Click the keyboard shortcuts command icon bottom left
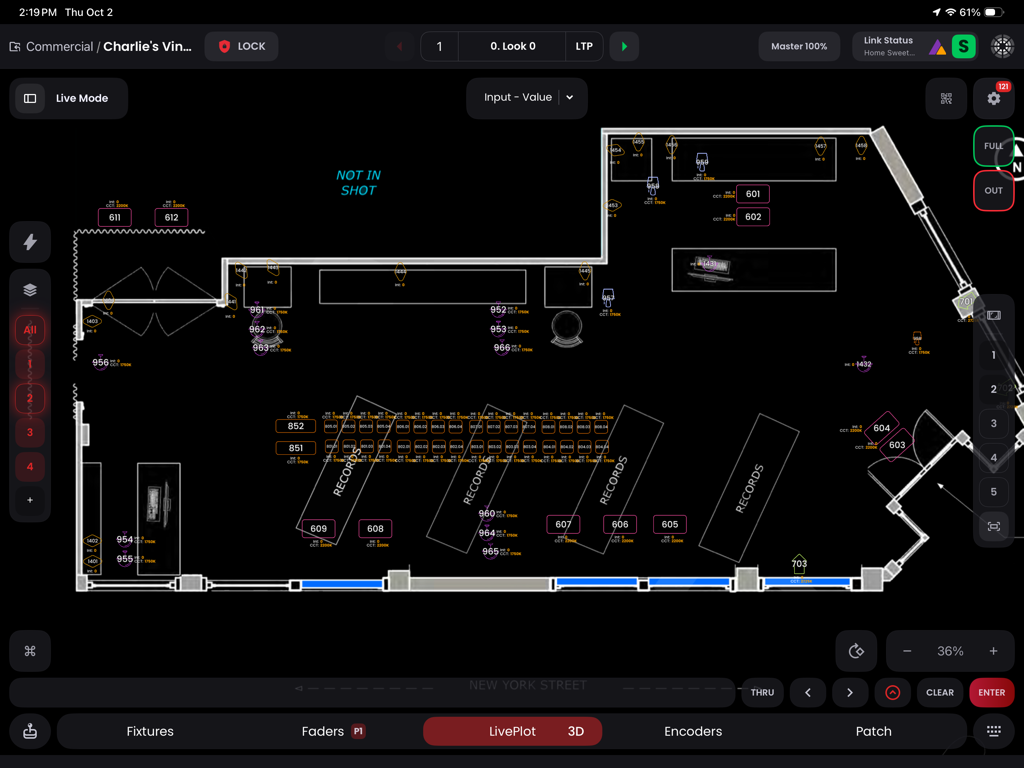The image size is (1024, 768). 29,650
